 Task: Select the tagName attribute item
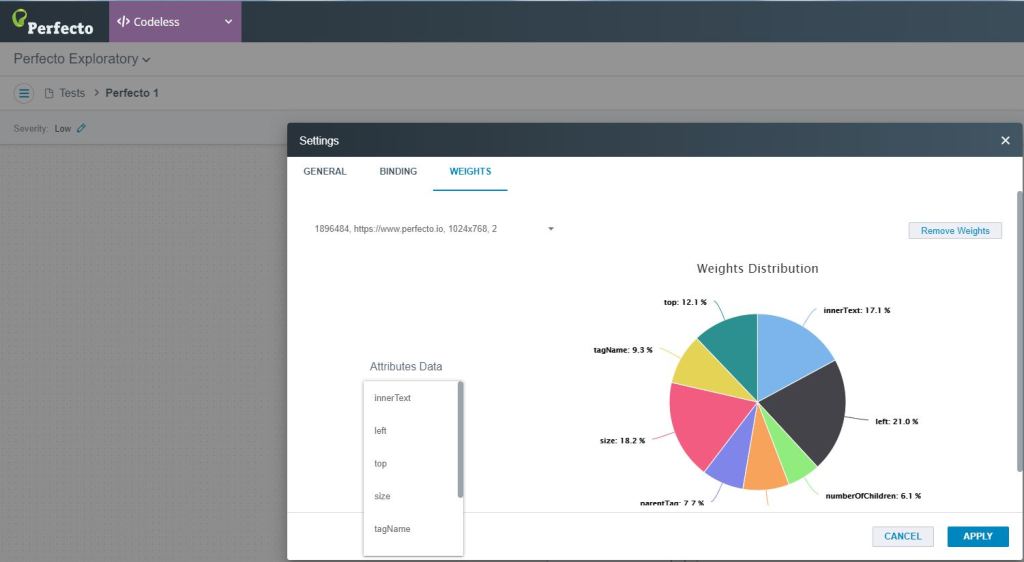click(x=392, y=529)
